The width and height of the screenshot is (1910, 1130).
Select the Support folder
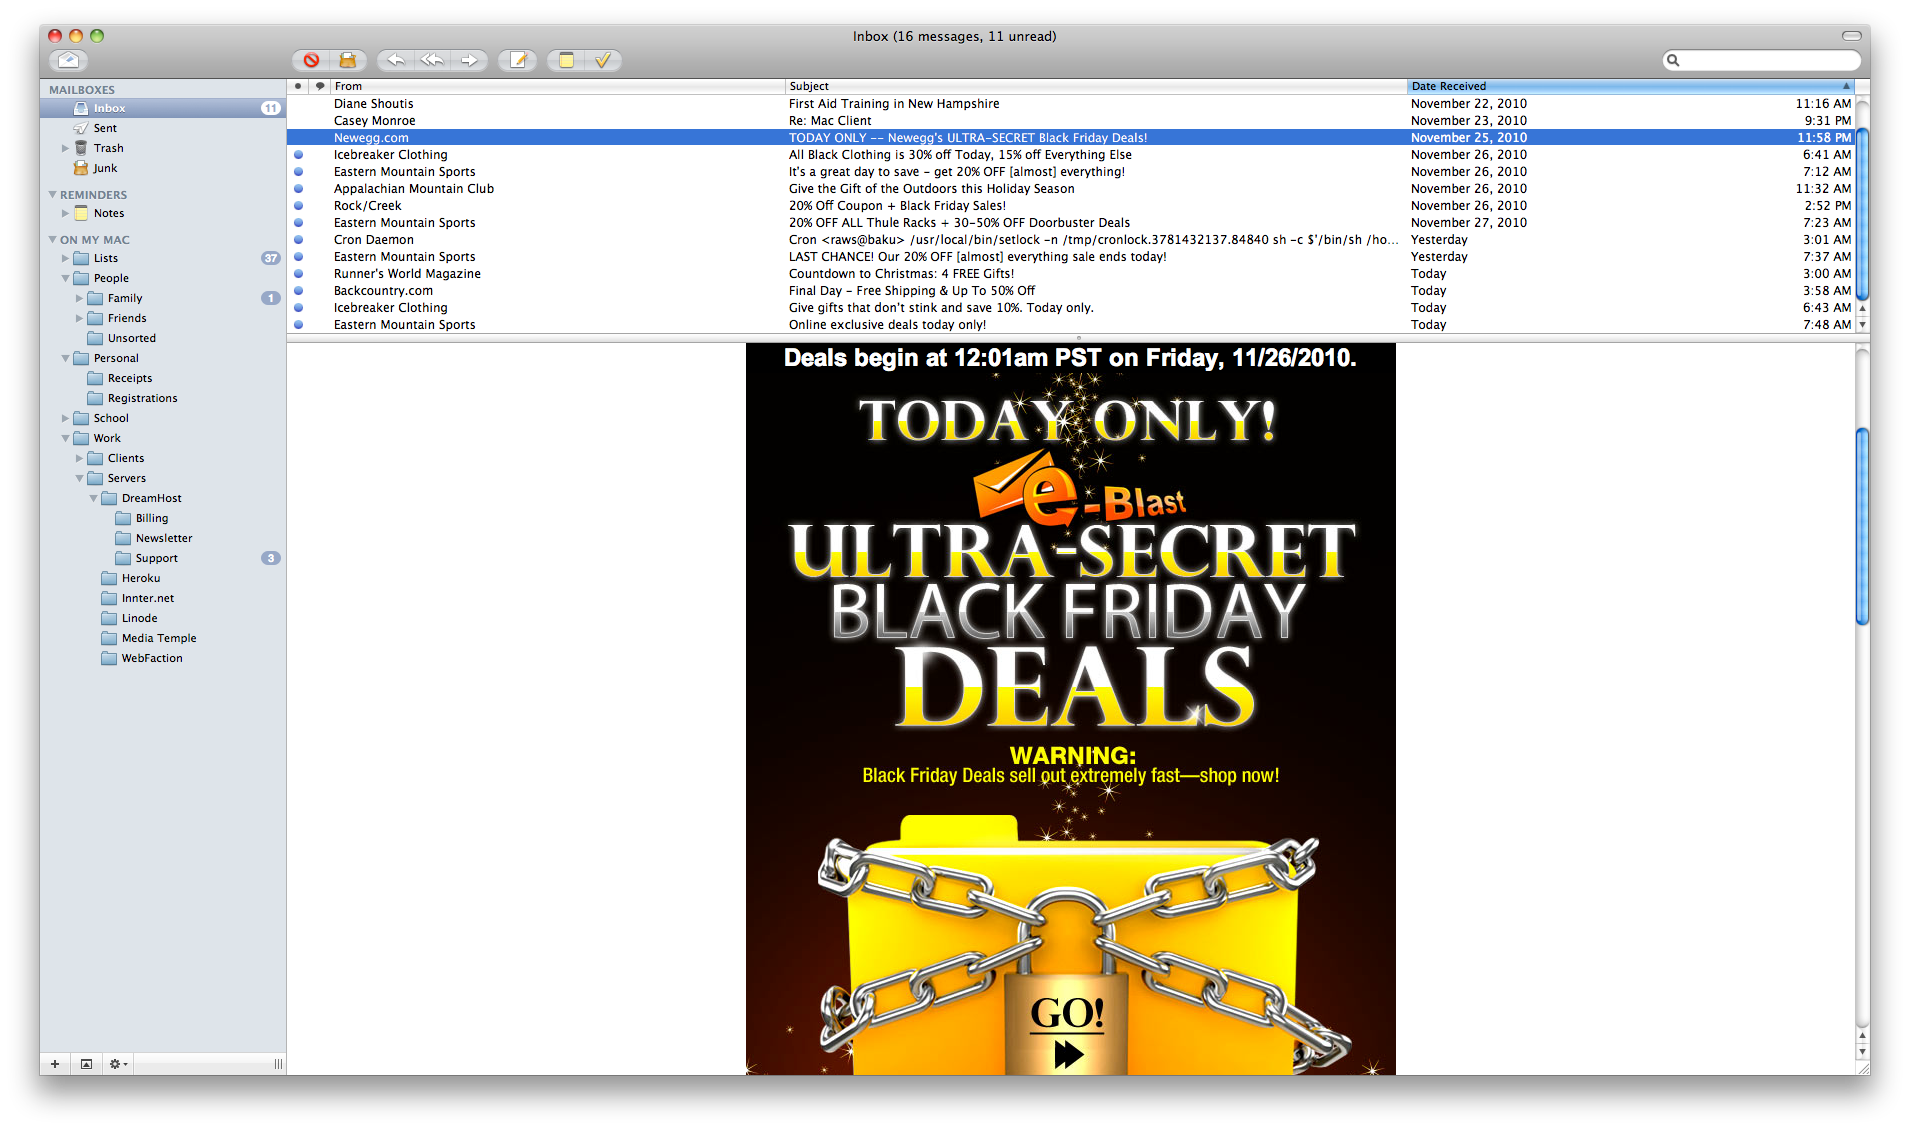click(x=163, y=558)
